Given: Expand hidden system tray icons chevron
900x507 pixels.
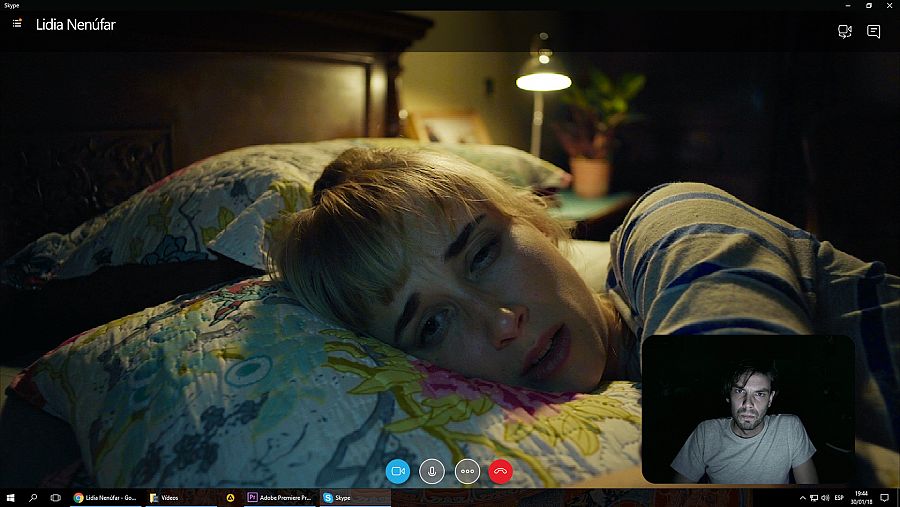Looking at the screenshot, I should (x=802, y=498).
